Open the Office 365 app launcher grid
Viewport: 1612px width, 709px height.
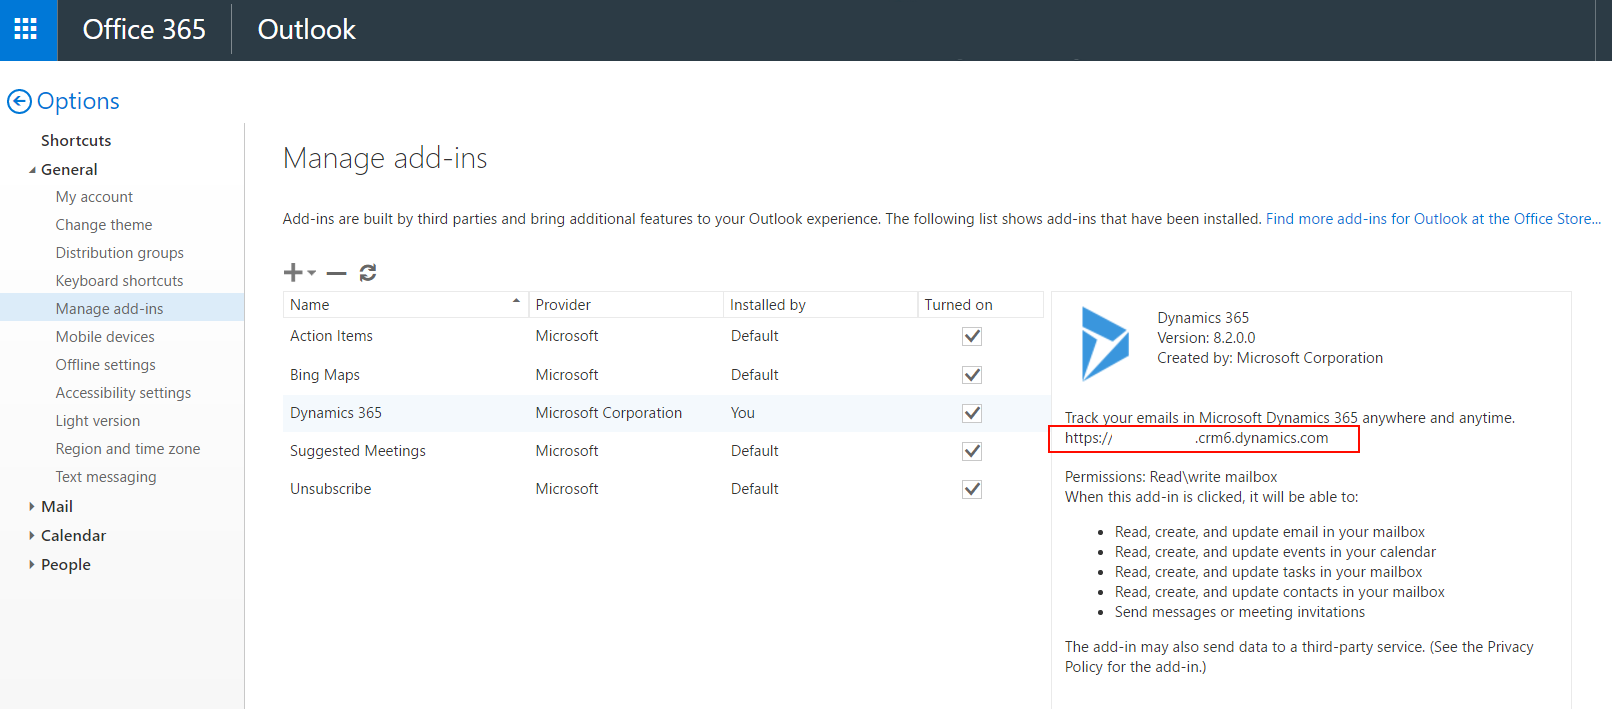pos(26,29)
